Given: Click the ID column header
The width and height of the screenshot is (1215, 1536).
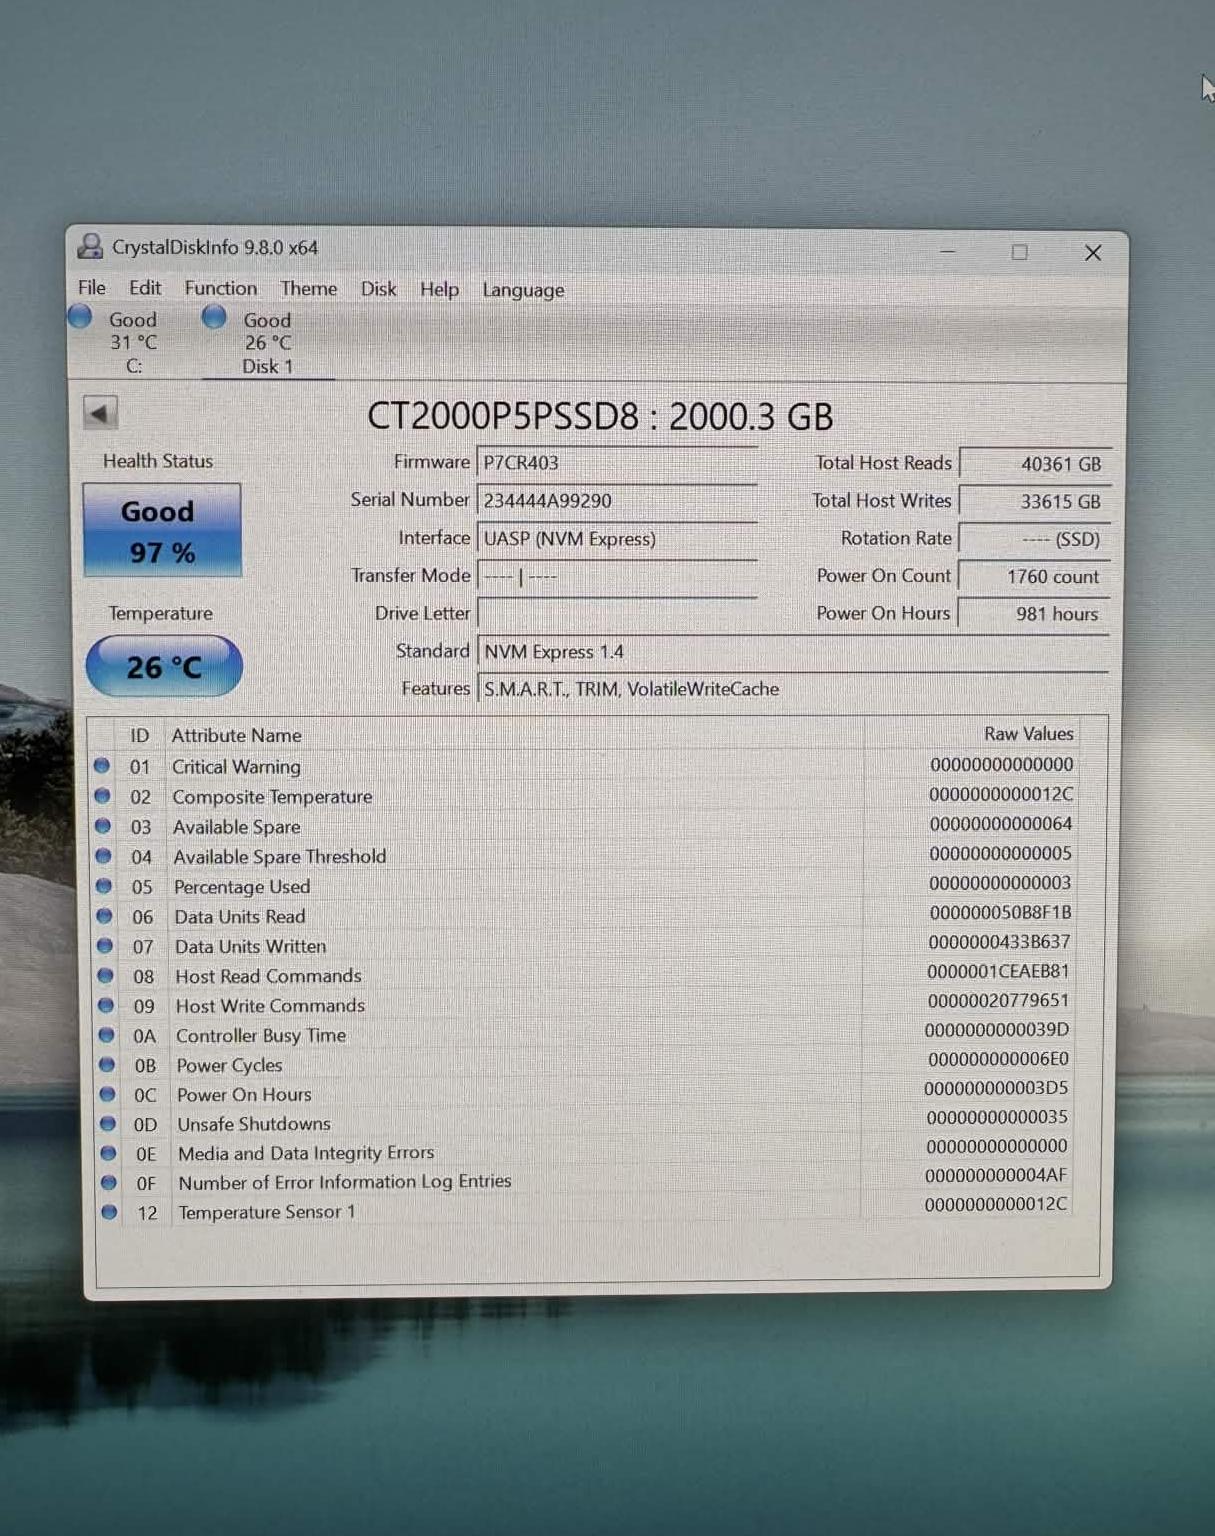Looking at the screenshot, I should pos(140,735).
